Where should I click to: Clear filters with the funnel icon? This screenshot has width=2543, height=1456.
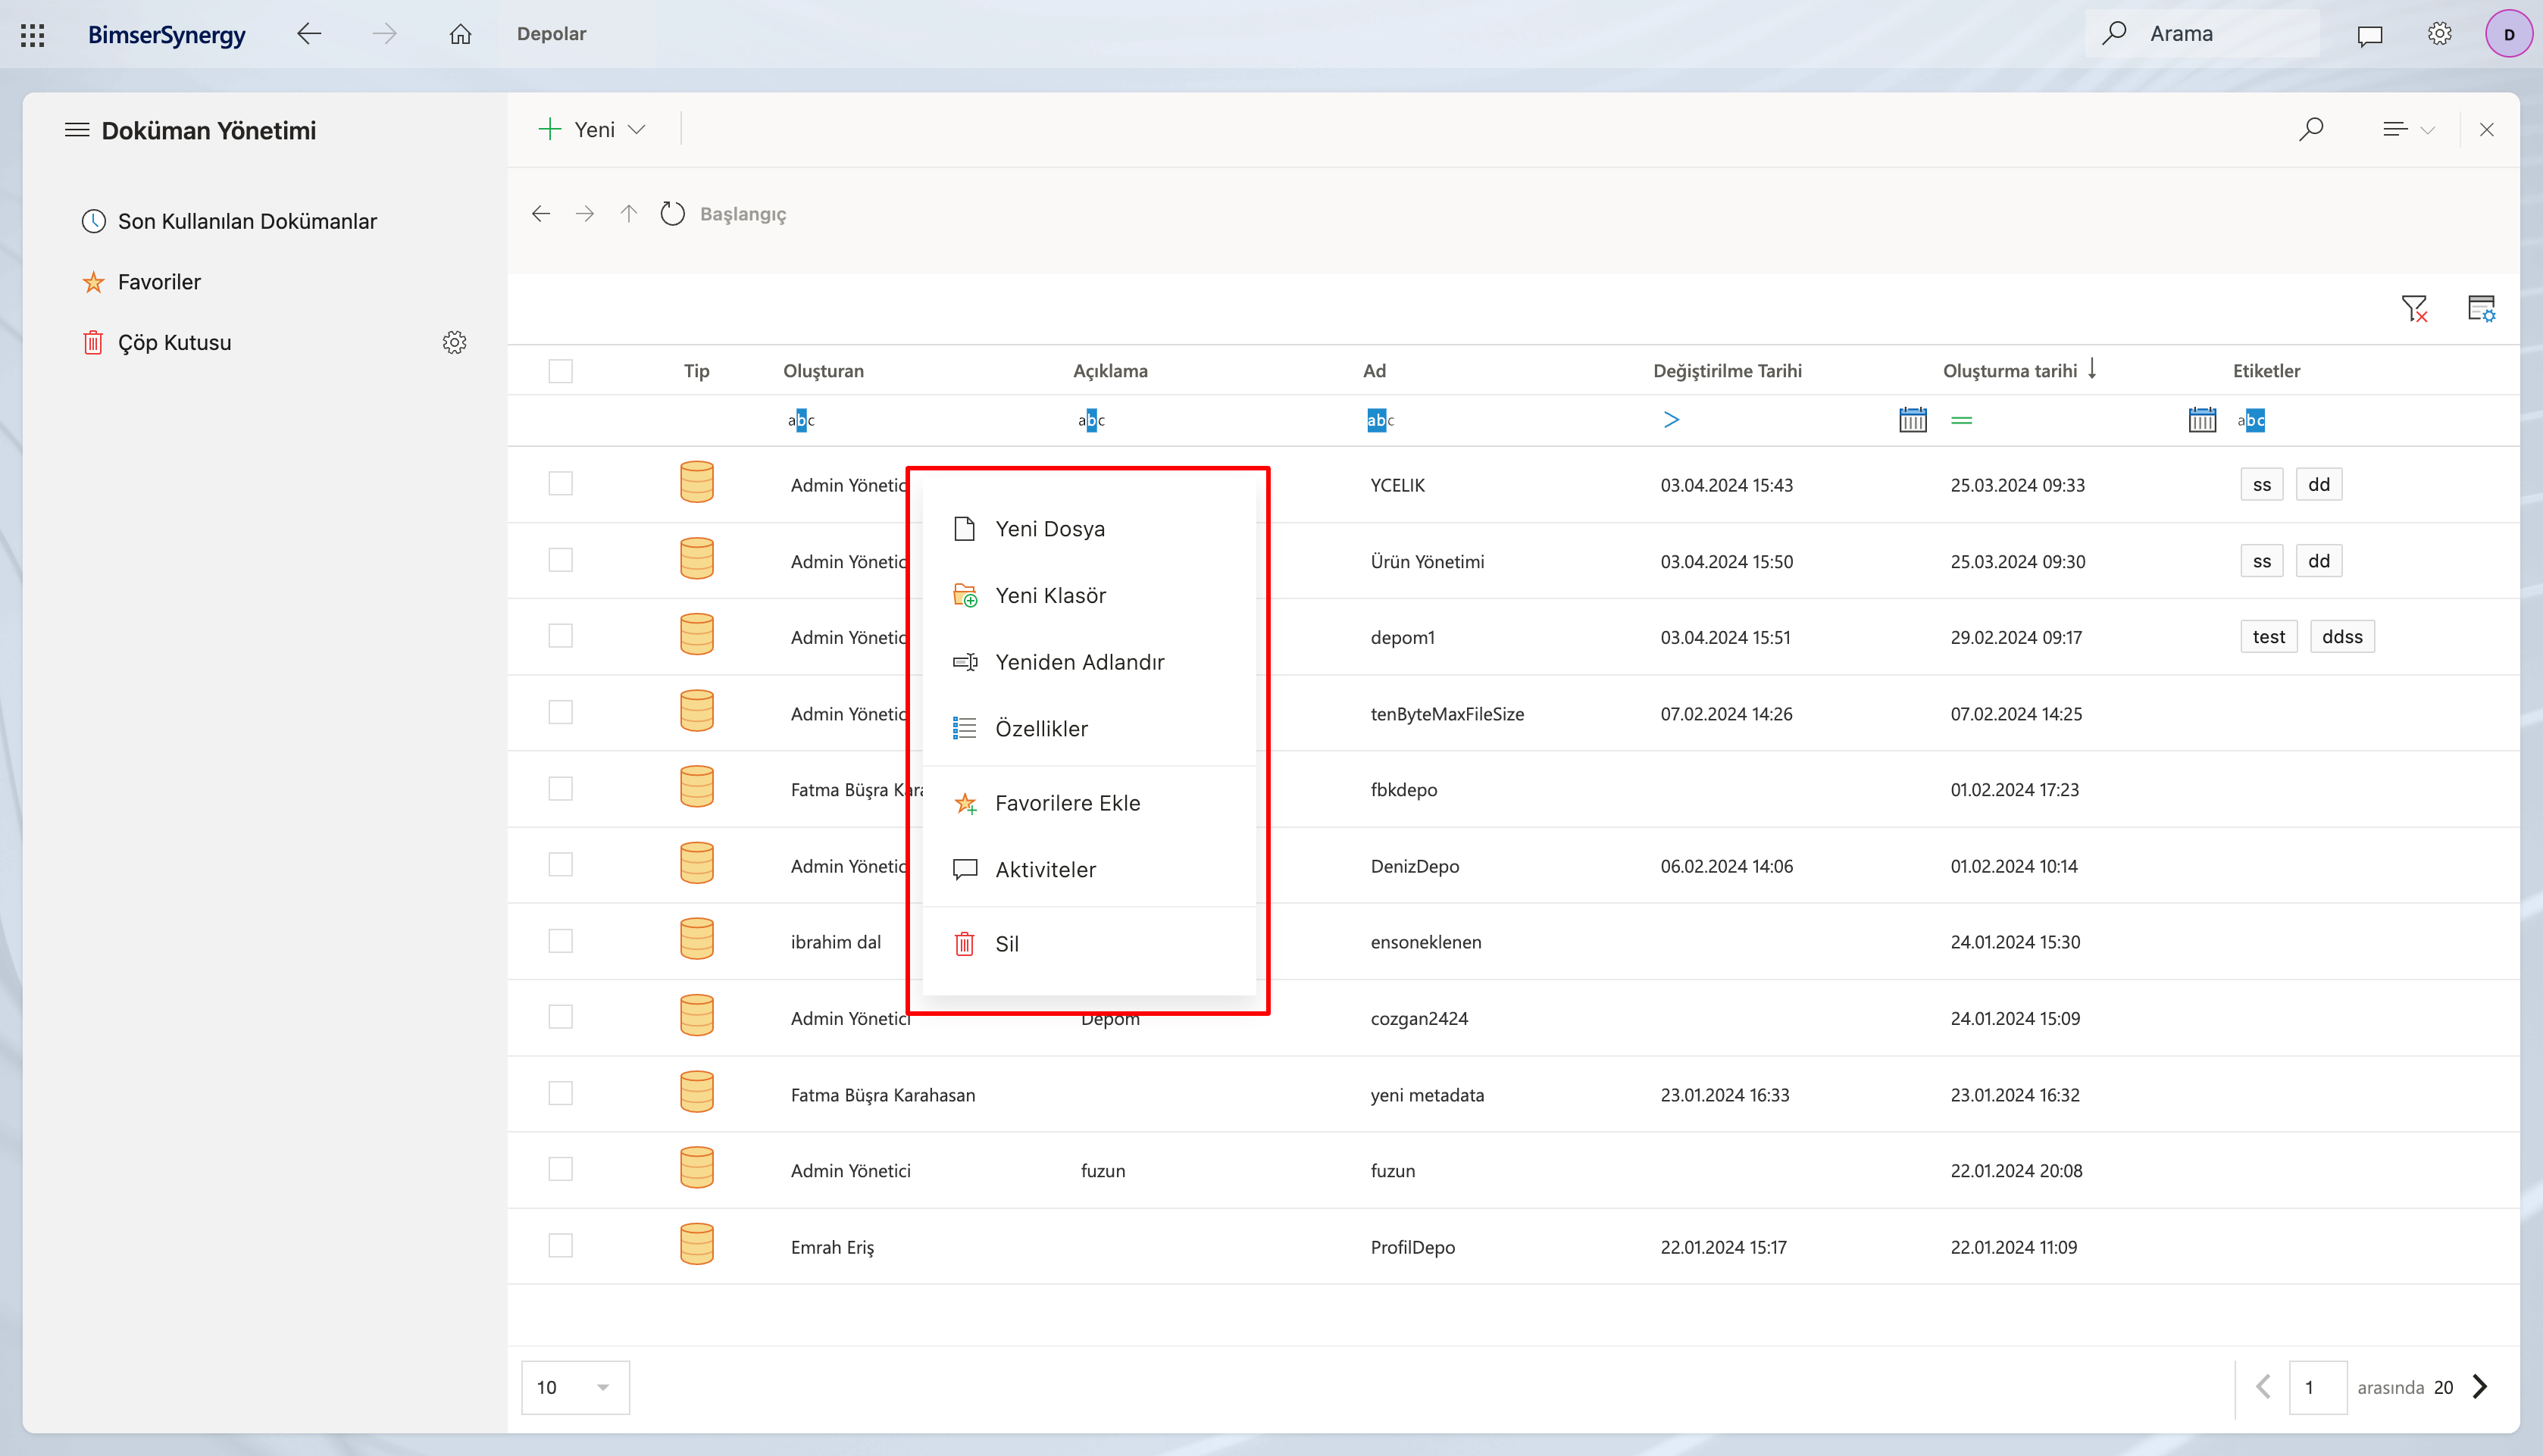(2414, 308)
